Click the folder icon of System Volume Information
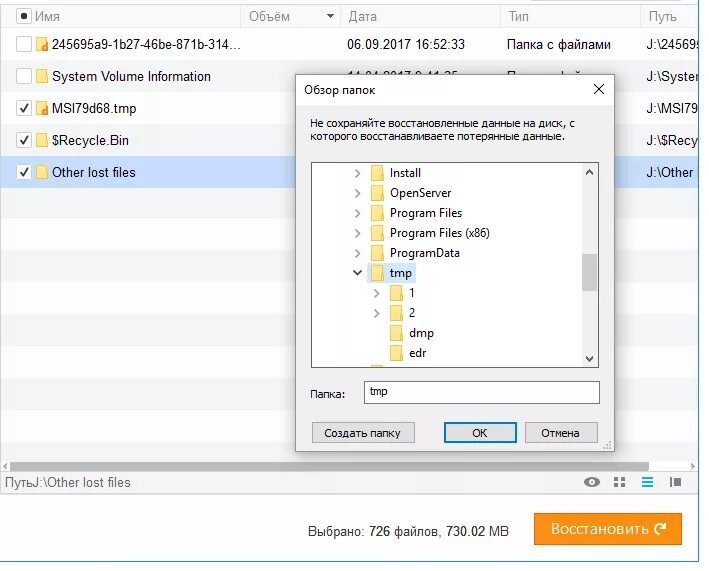 coord(42,76)
